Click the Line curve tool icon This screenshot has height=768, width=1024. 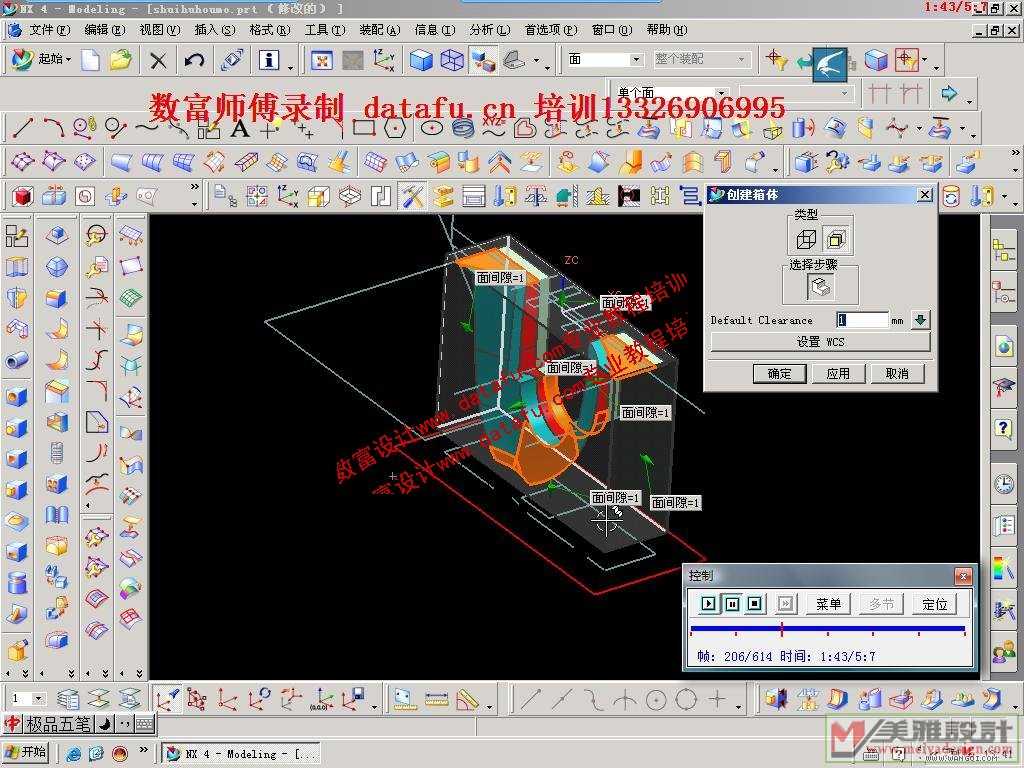pyautogui.click(x=23, y=127)
